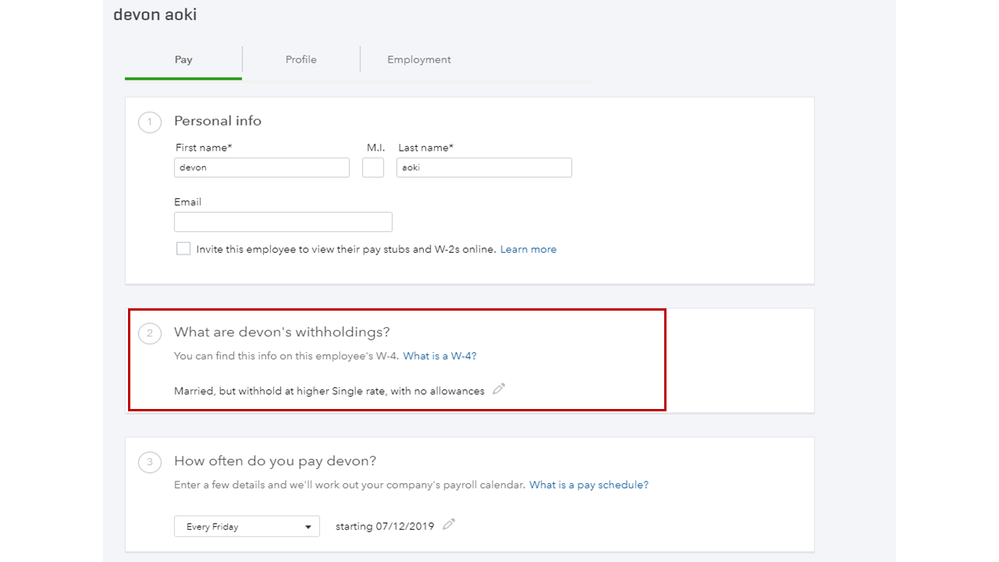Click the starting 07/12/2019 date text
The height and width of the screenshot is (562, 999).
(x=385, y=526)
